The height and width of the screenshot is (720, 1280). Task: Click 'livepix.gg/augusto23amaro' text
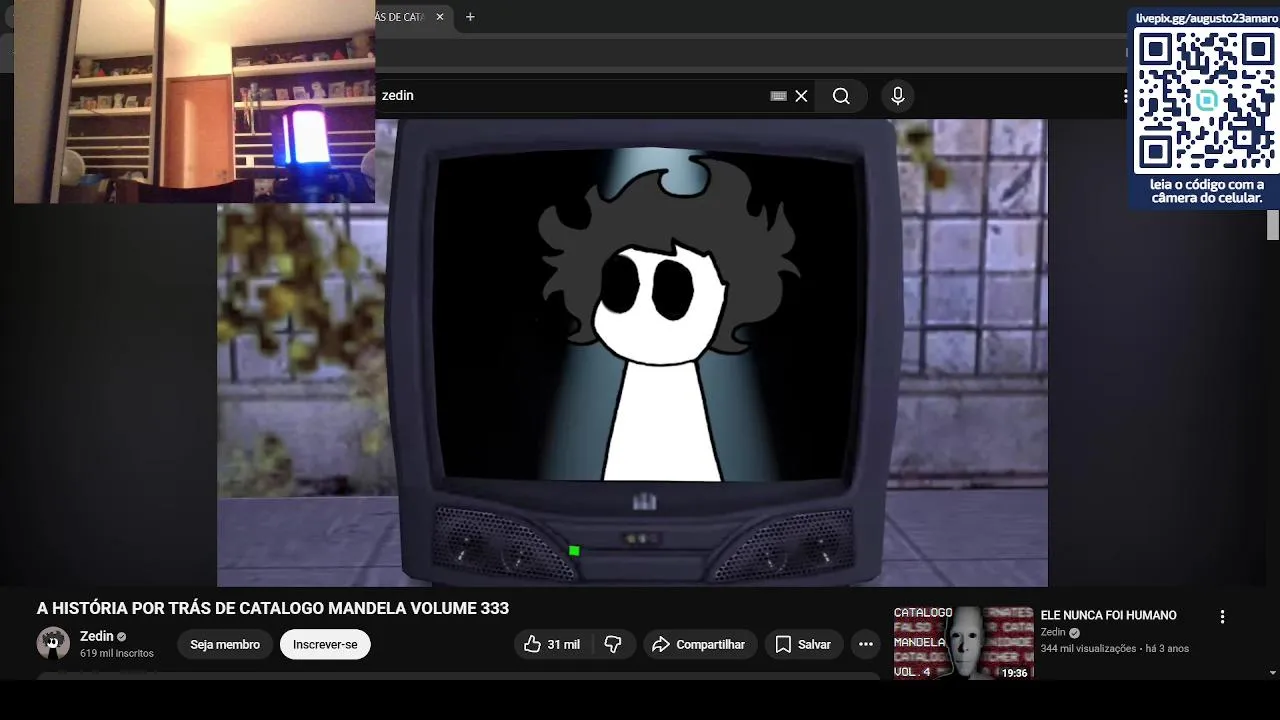1206,18
